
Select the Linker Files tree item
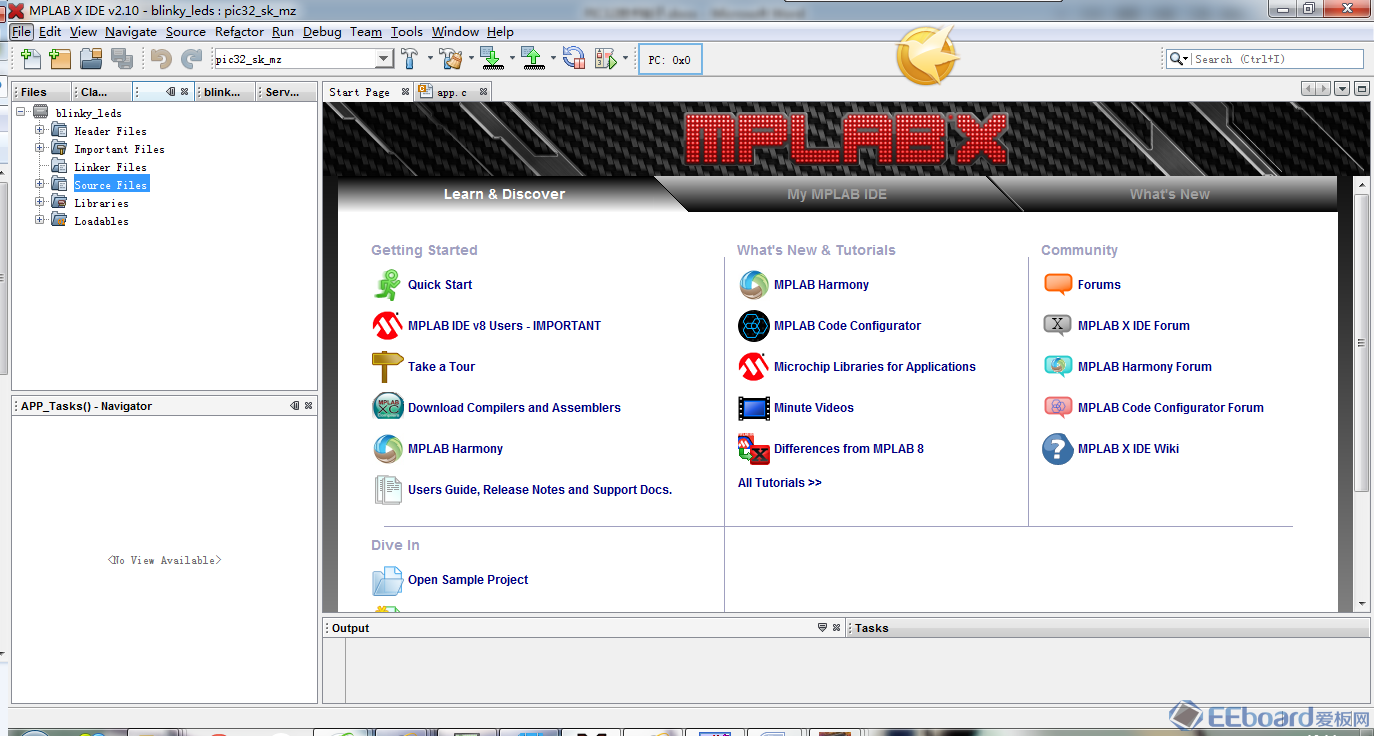click(110, 167)
